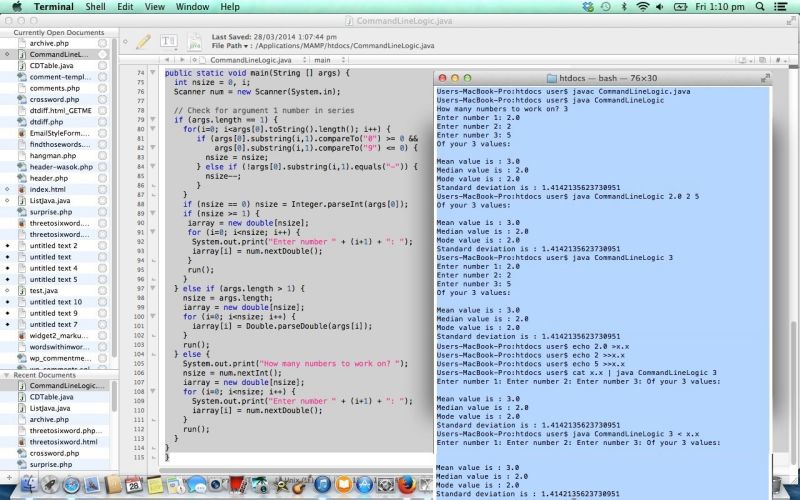Screen dimensions: 800x500
Task: Fold the for loop at line 108
Action: point(153,391)
